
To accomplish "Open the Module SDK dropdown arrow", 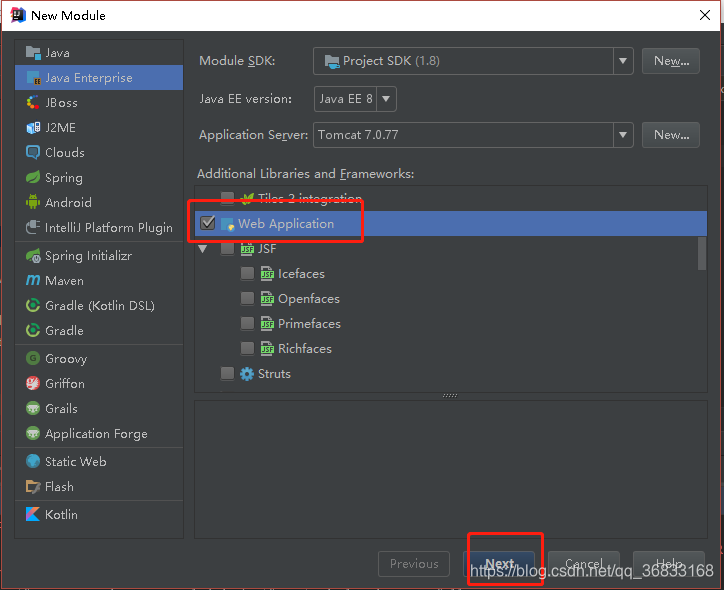I will tap(623, 61).
